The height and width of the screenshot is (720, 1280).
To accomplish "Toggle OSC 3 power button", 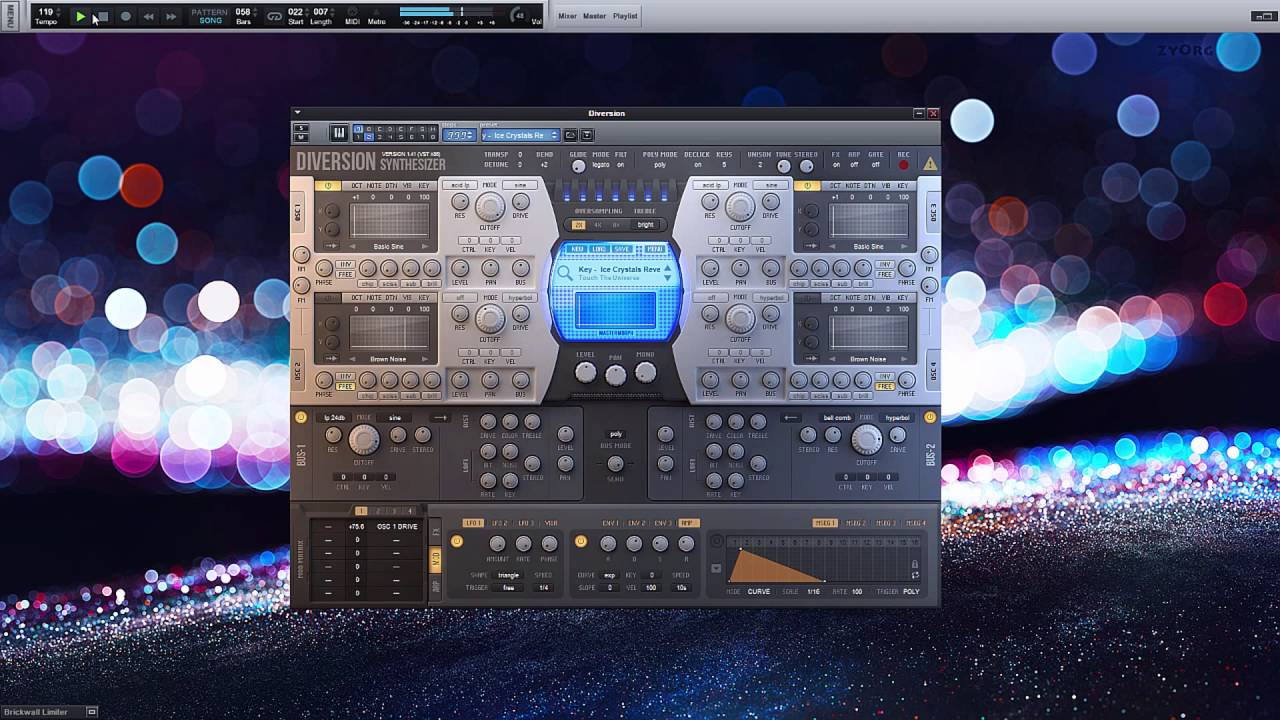I will coord(807,186).
